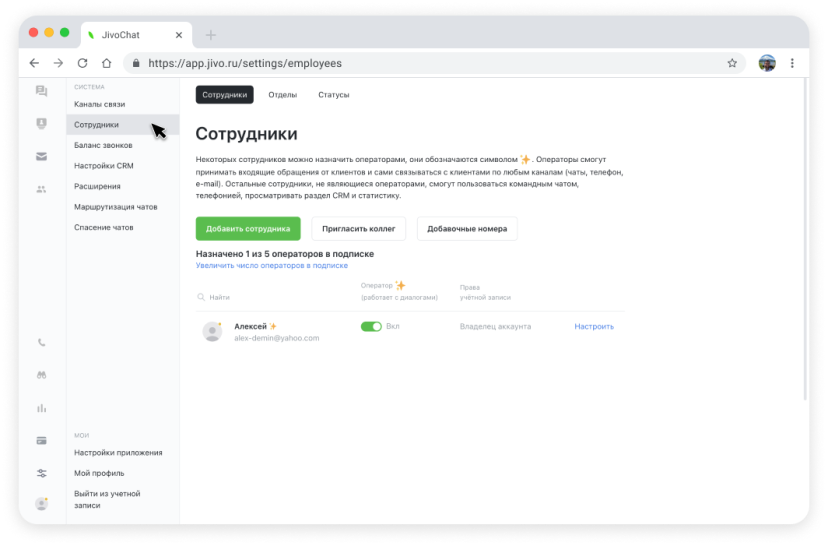Click the Пригласить коллег button
Image resolution: width=828 pixels, height=546 pixels.
359,228
